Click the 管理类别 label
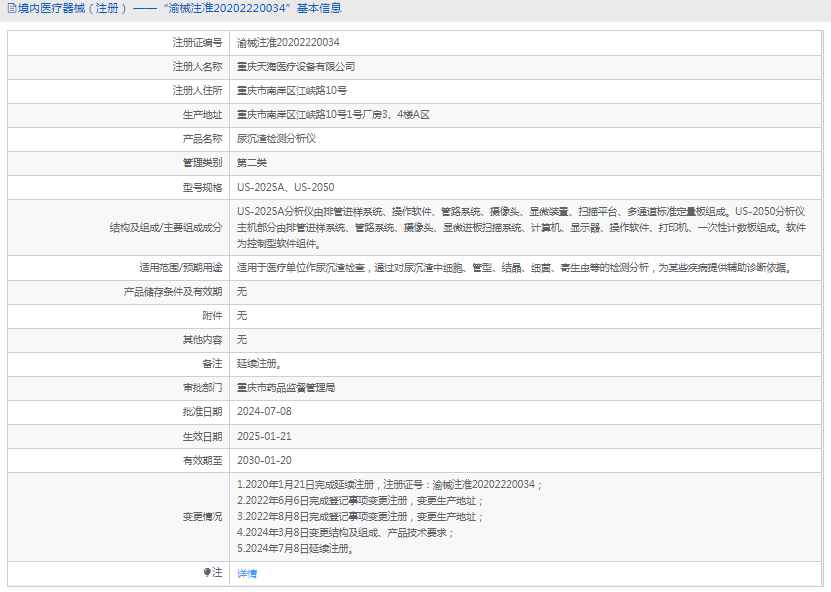 click(x=202, y=163)
